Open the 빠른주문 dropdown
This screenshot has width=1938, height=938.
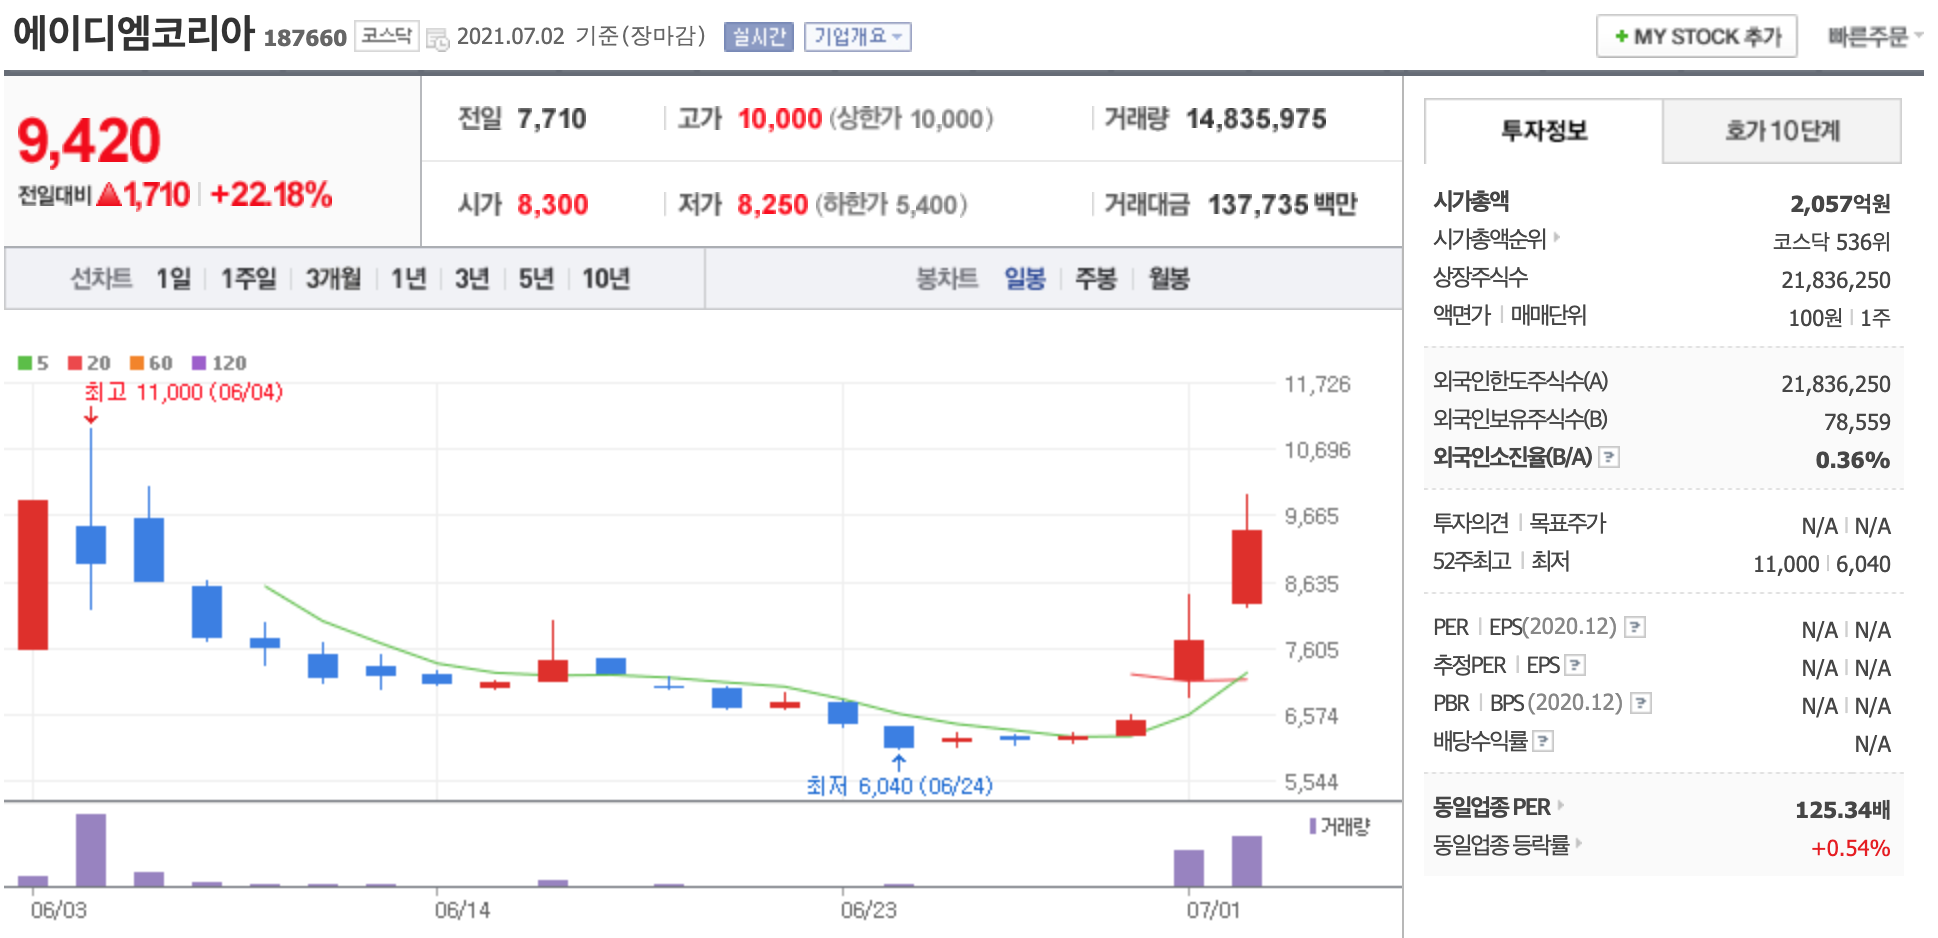pyautogui.click(x=1874, y=37)
